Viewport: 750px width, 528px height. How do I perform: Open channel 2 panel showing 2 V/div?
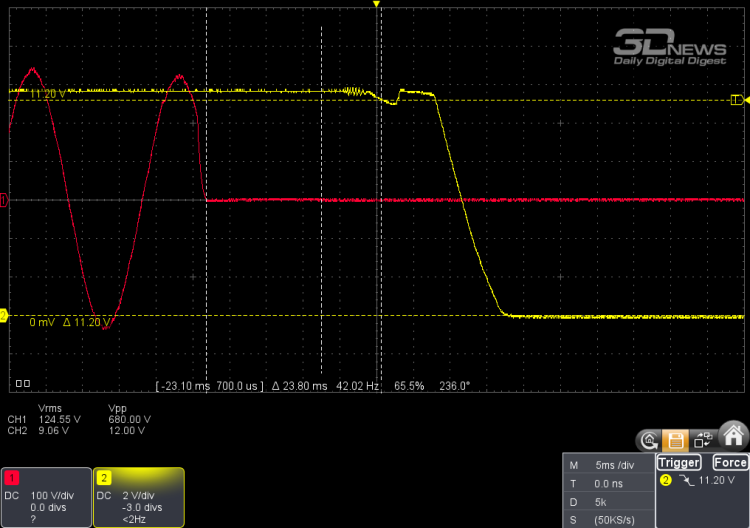138,497
